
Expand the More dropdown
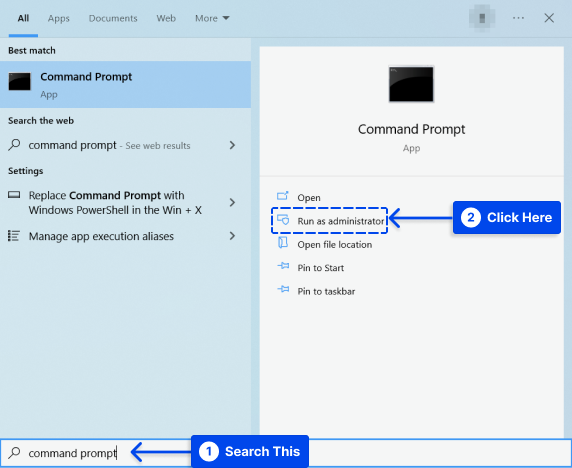212,18
